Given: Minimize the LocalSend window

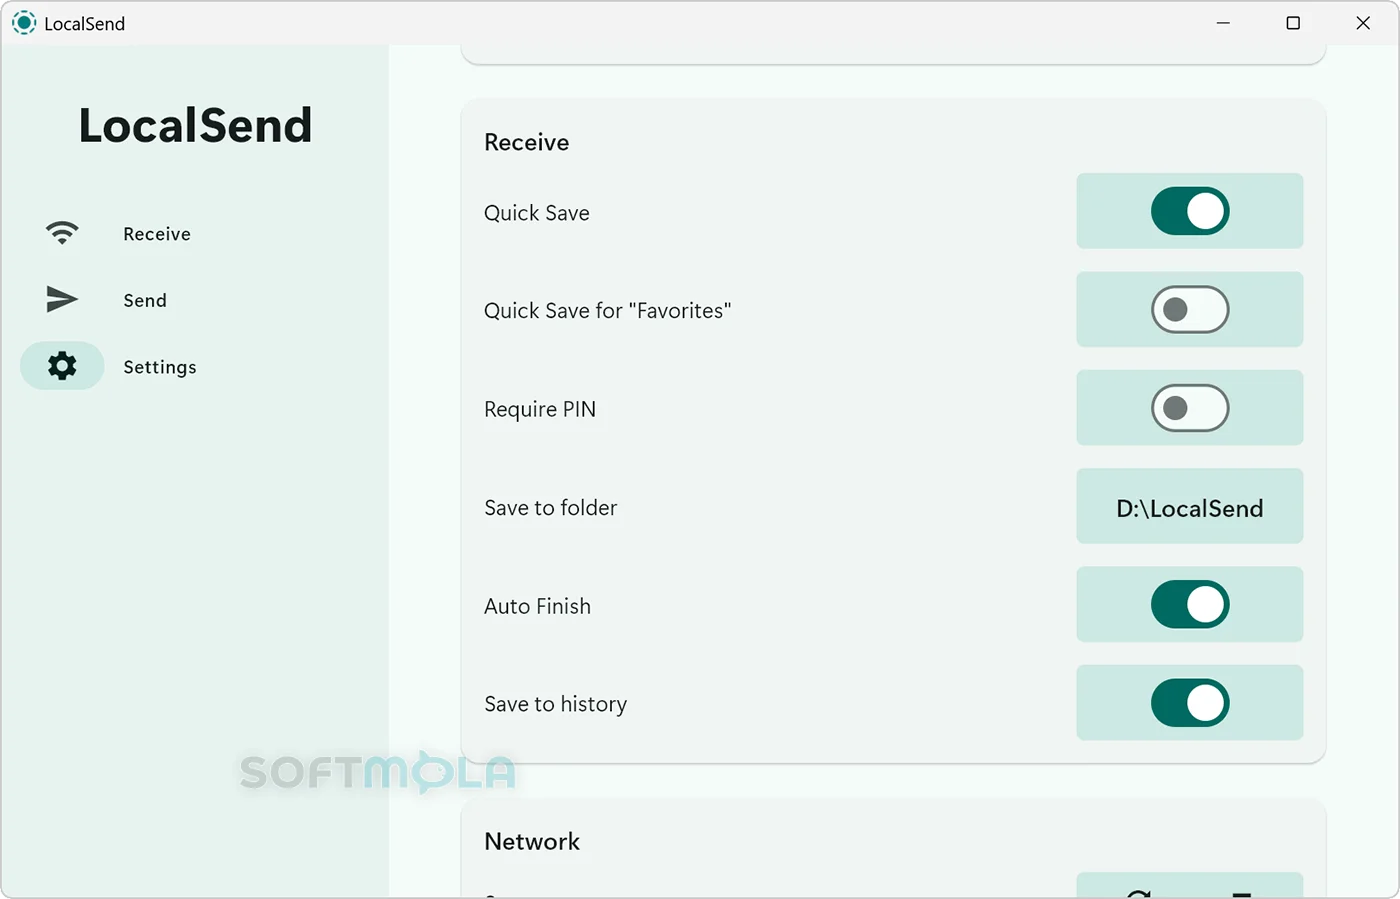Looking at the screenshot, I should 1223,23.
